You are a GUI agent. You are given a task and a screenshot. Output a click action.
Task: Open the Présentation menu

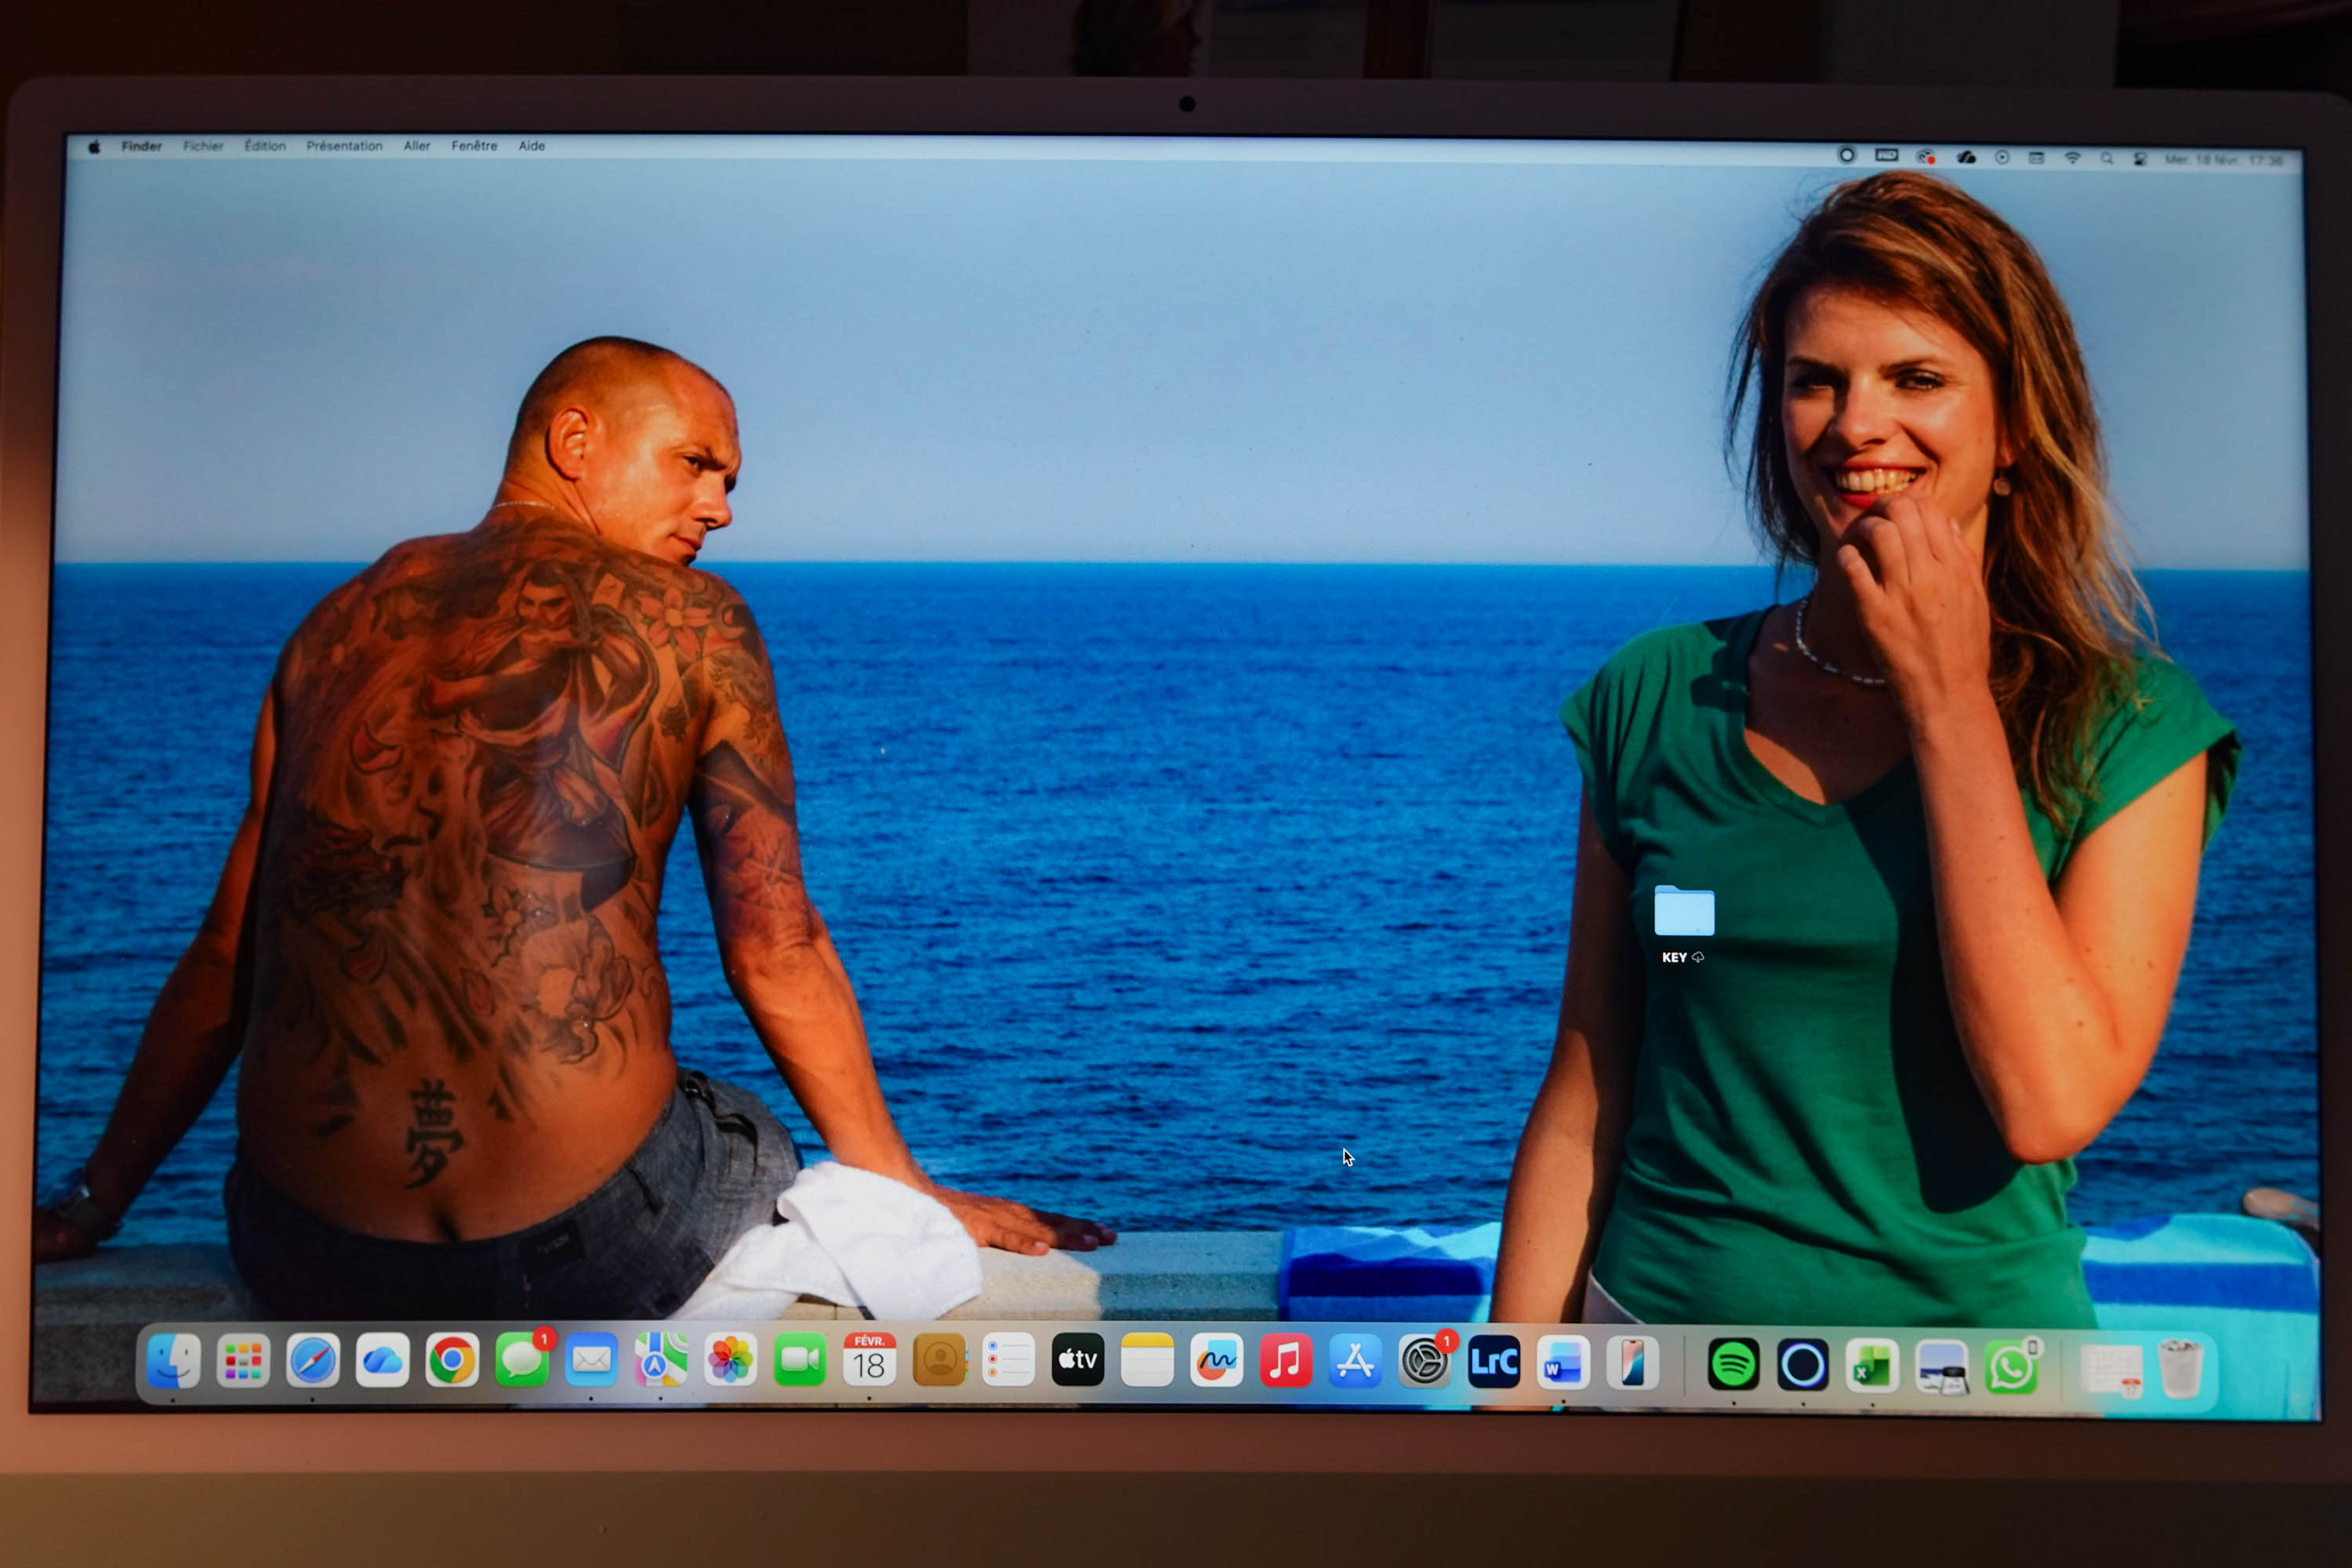point(344,146)
